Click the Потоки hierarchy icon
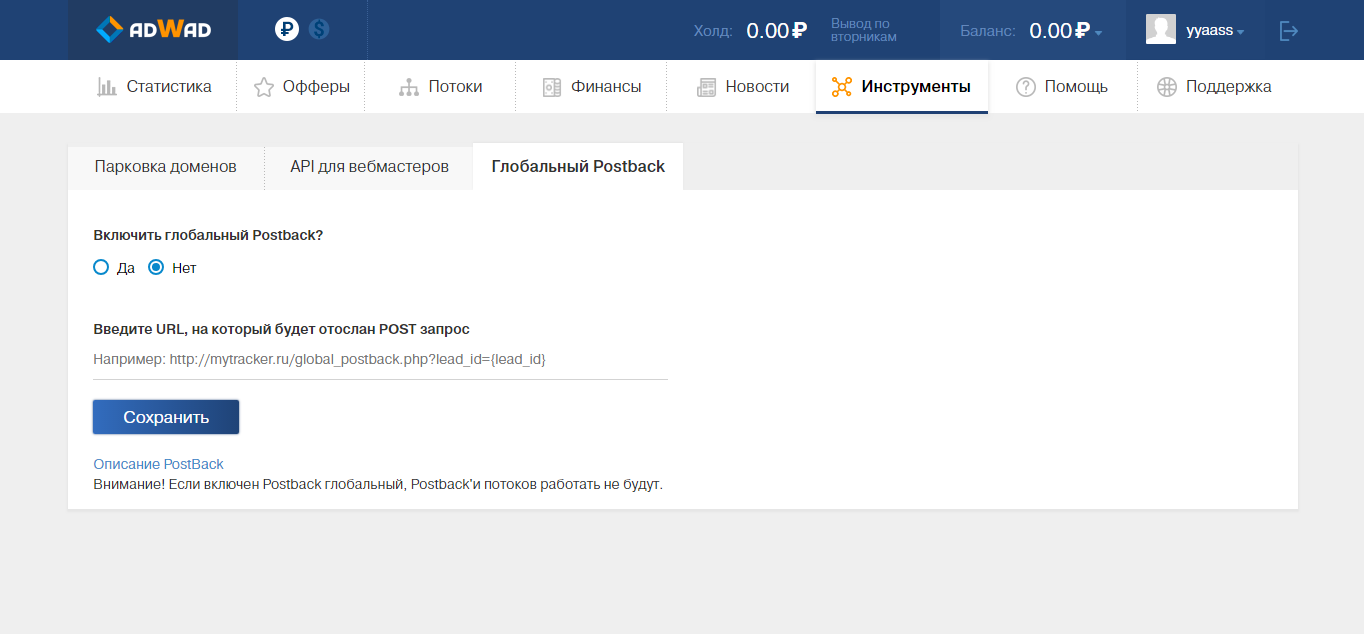 coord(408,87)
